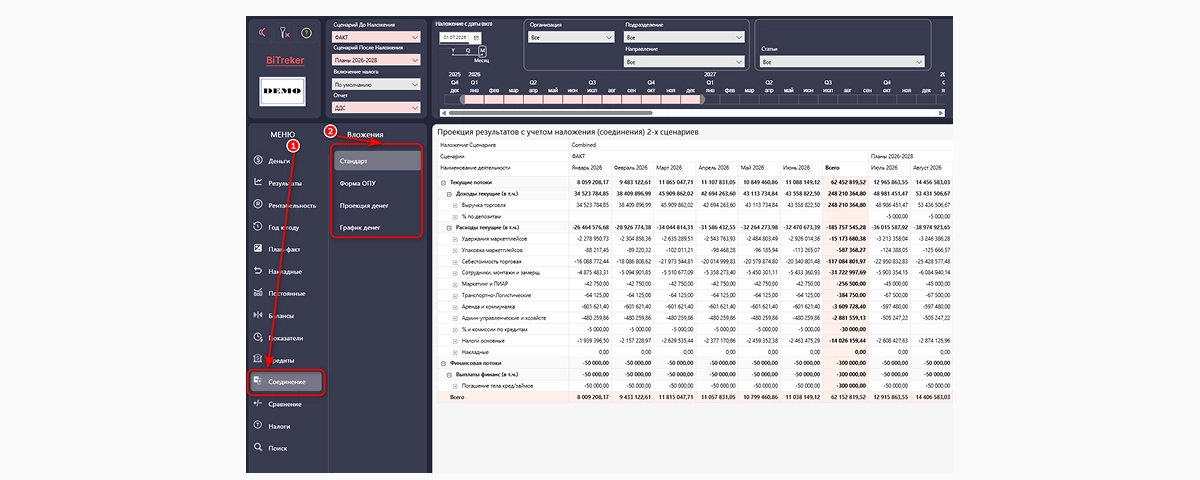The height and width of the screenshot is (480, 1200).
Task: Click the Поиск magnifier icon
Action: (x=258, y=448)
